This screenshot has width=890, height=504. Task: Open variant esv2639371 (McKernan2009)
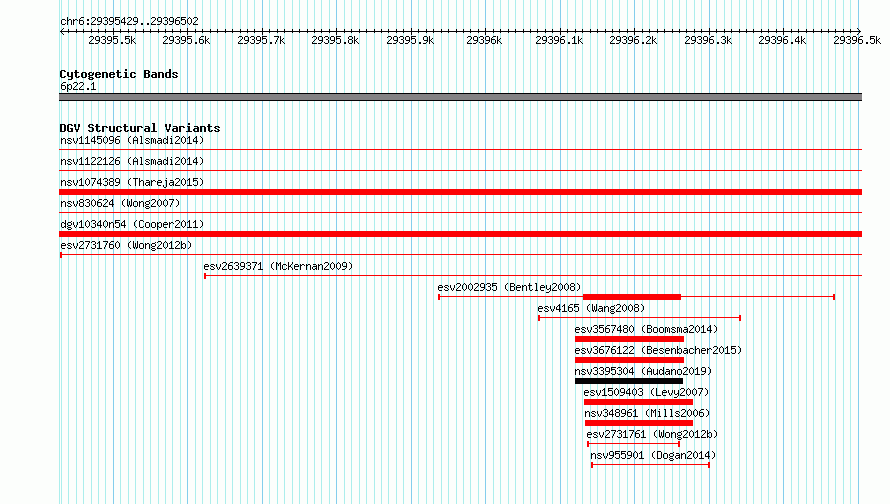click(x=278, y=266)
